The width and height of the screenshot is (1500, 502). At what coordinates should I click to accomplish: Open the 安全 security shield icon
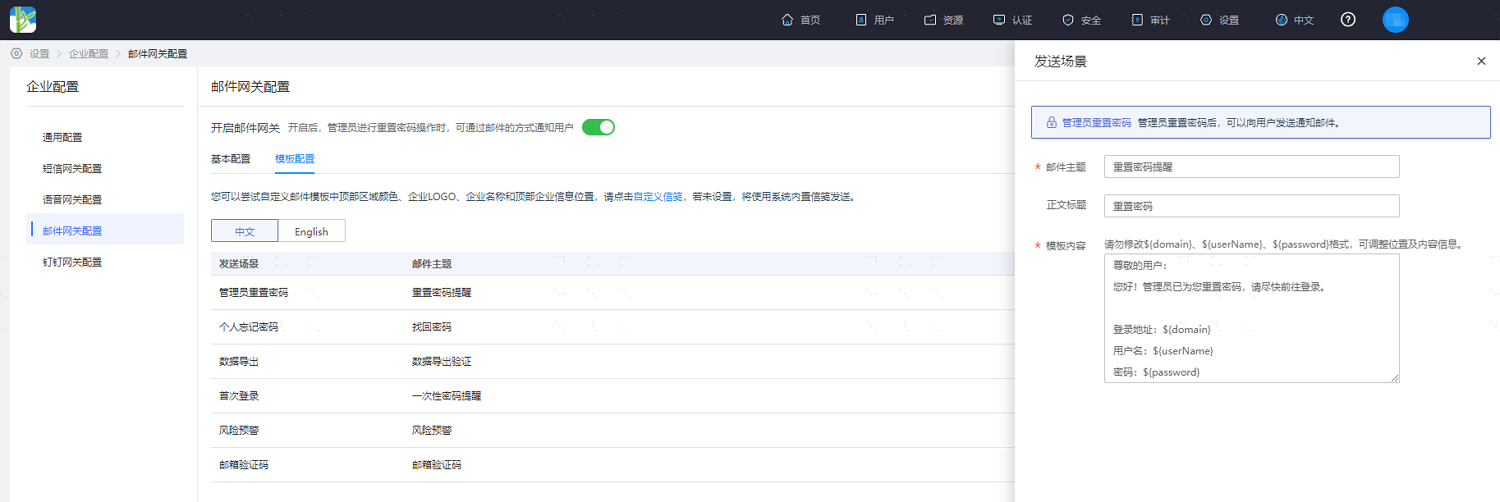coord(1068,20)
